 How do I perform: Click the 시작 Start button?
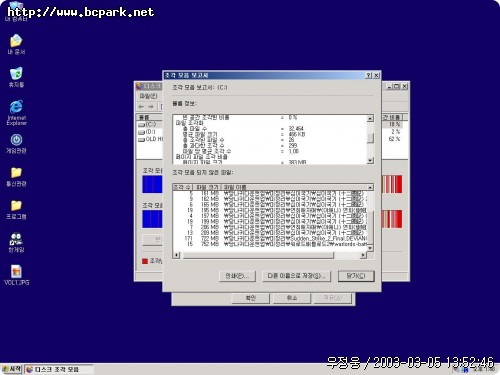12,369
